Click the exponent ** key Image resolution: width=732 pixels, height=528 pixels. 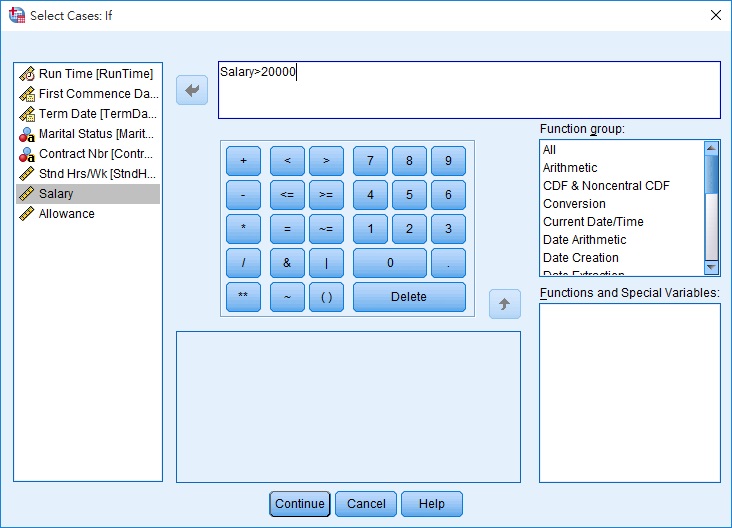[x=243, y=297]
